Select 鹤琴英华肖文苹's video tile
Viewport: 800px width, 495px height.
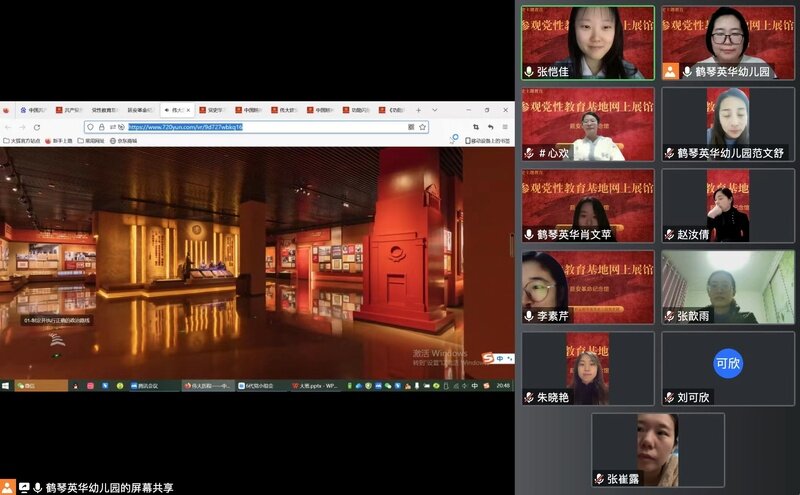[x=588, y=206]
